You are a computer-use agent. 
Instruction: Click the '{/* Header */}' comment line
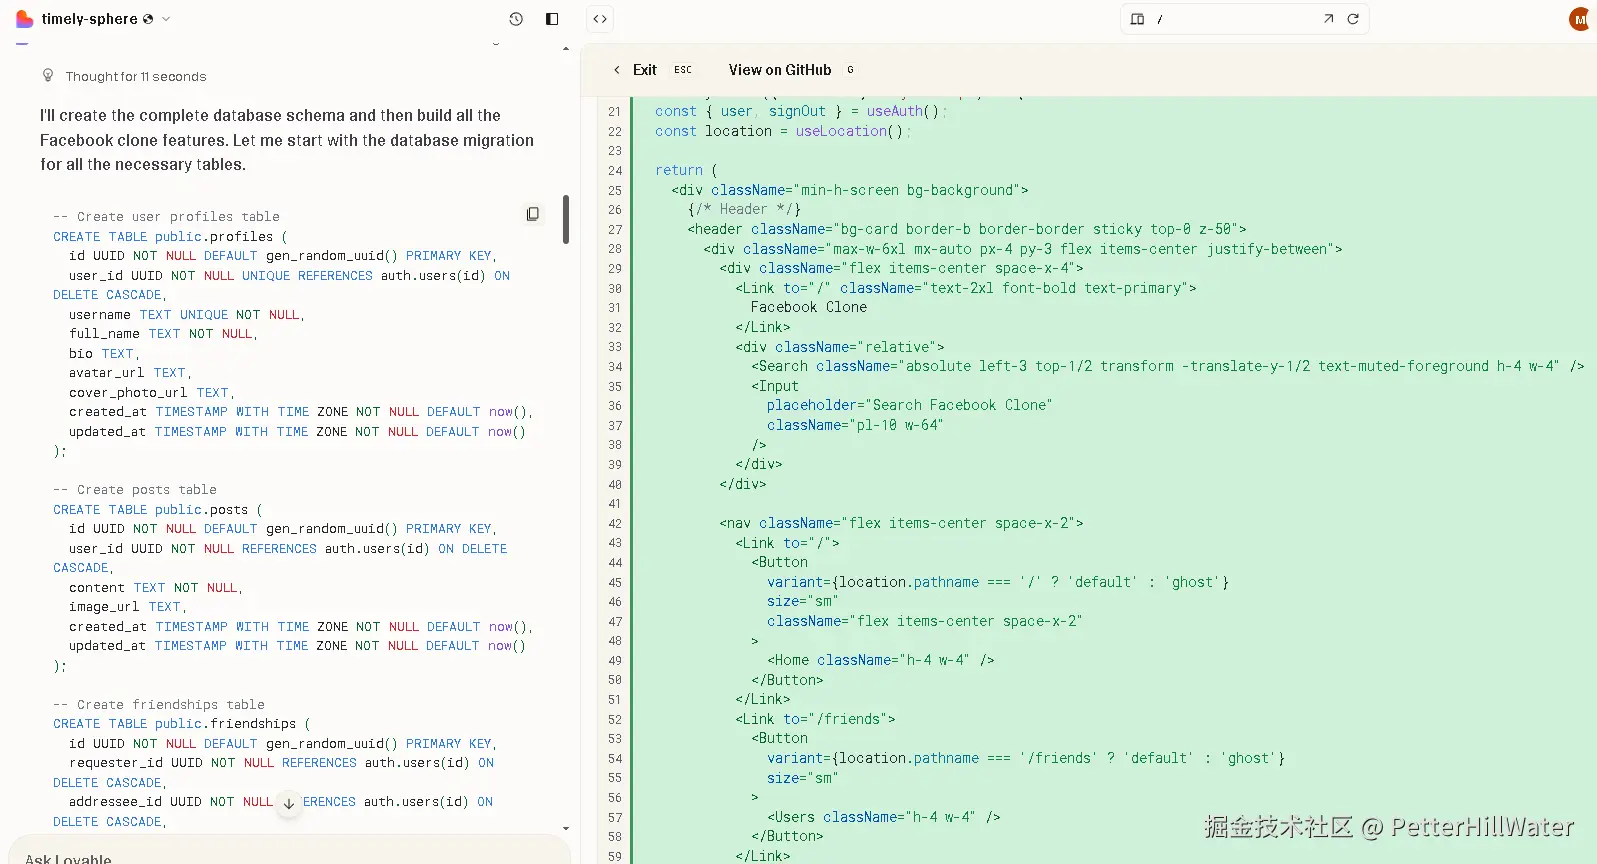point(744,210)
